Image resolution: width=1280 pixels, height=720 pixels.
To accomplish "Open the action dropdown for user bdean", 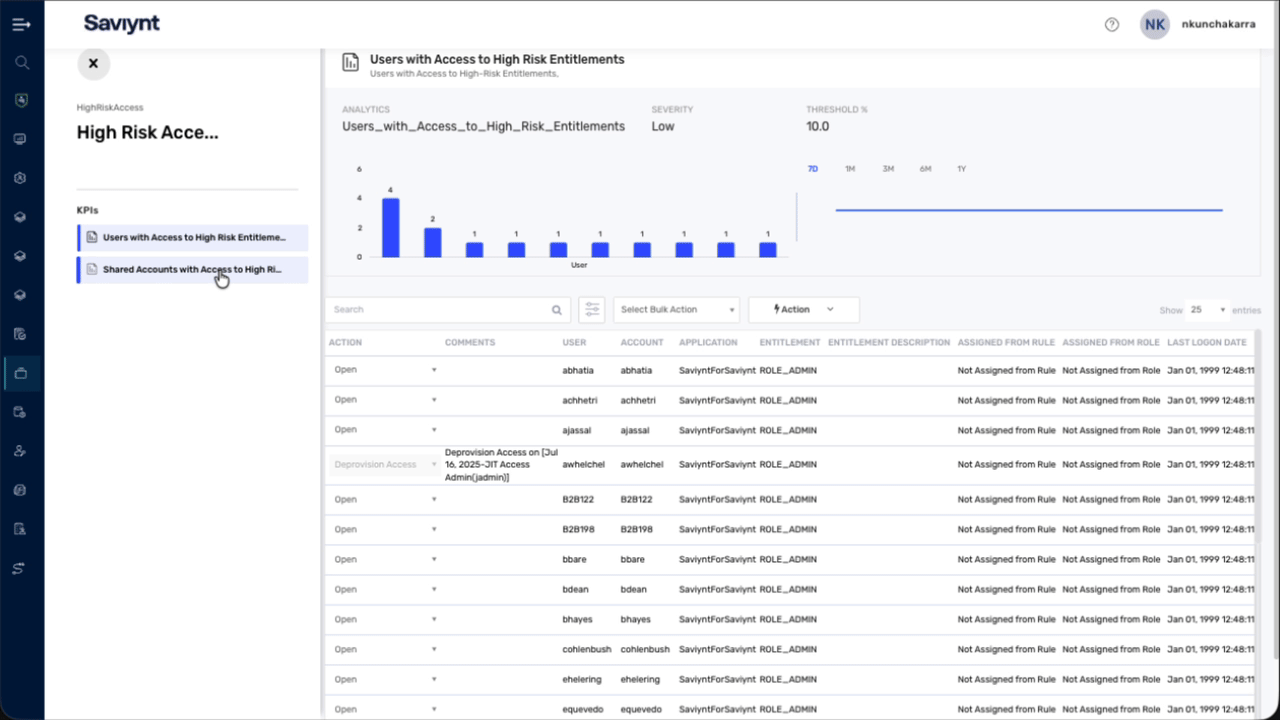I will point(385,589).
